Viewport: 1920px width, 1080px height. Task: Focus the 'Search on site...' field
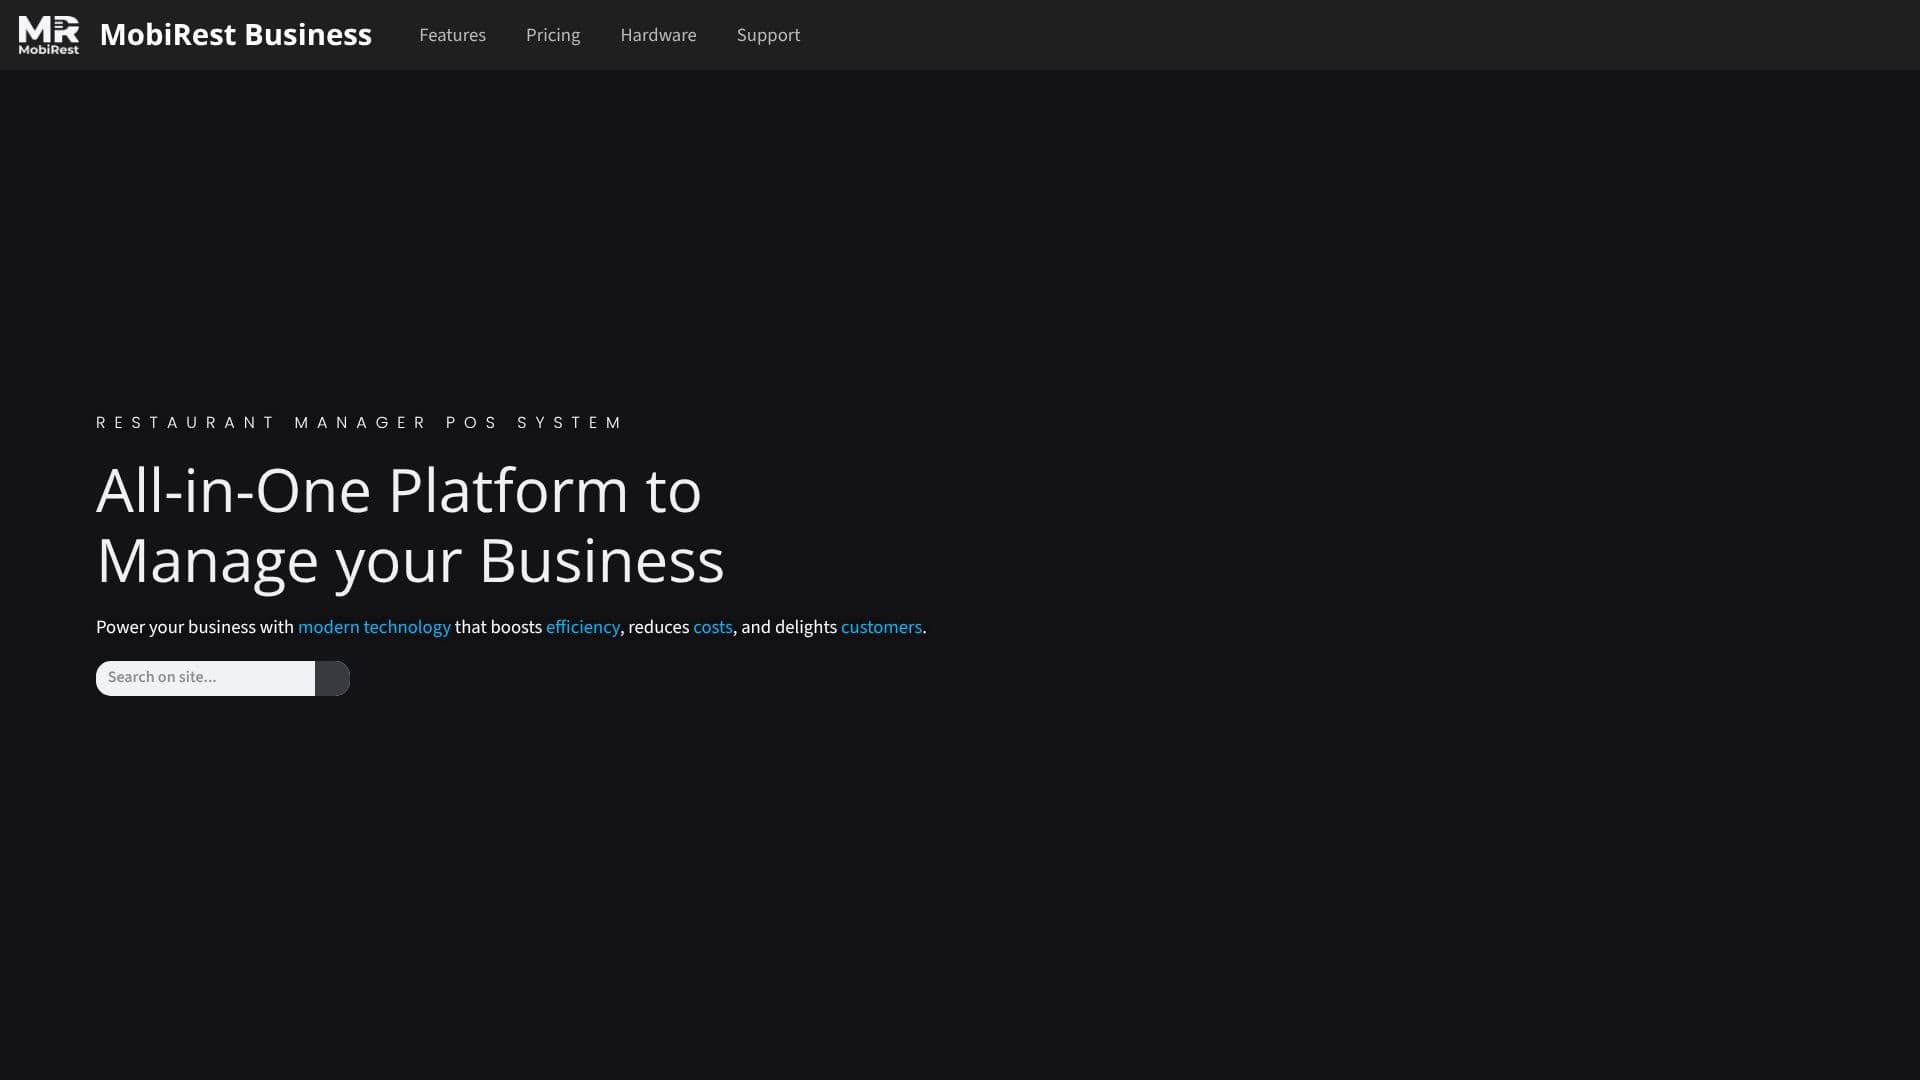[x=205, y=678]
